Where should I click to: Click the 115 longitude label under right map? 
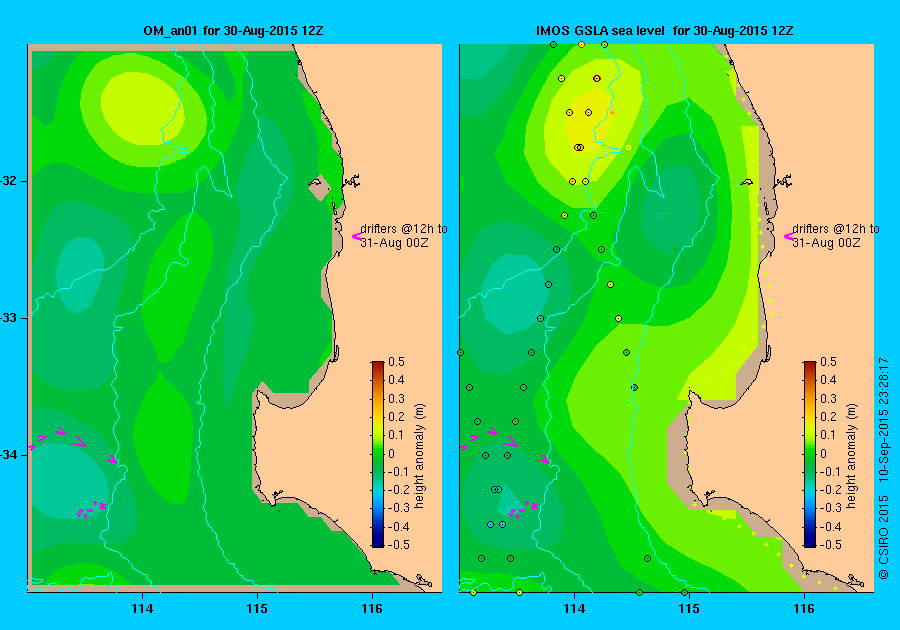pos(689,609)
